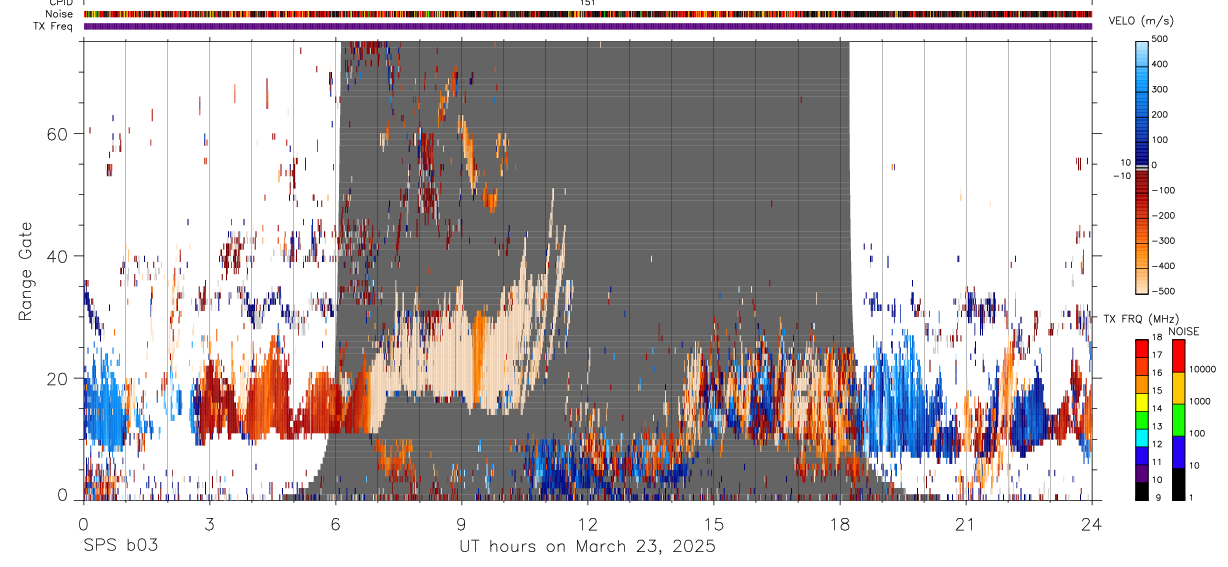This screenshot has height=567, width=1228.
Task: Click the '300' label on the velocity scale
Action: (1160, 89)
